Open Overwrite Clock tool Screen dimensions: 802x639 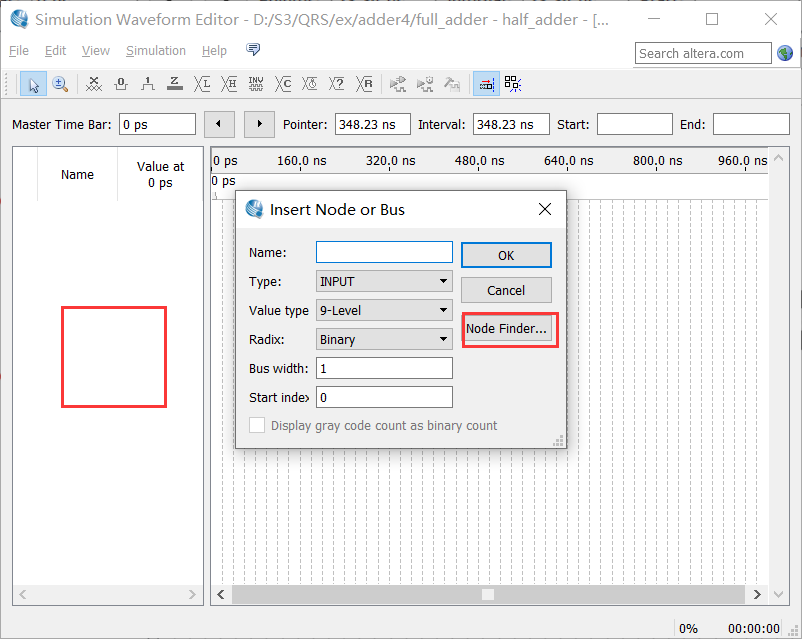[x=310, y=84]
